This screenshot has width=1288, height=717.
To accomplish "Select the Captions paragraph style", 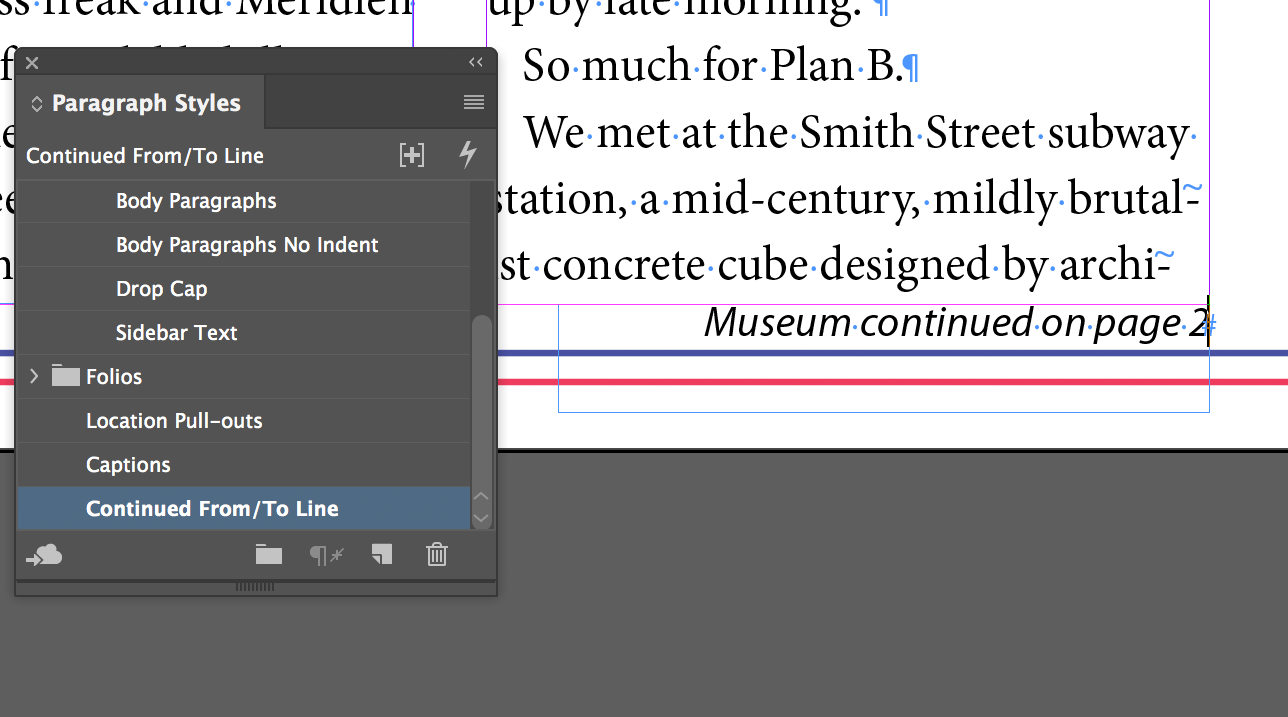I will point(243,465).
